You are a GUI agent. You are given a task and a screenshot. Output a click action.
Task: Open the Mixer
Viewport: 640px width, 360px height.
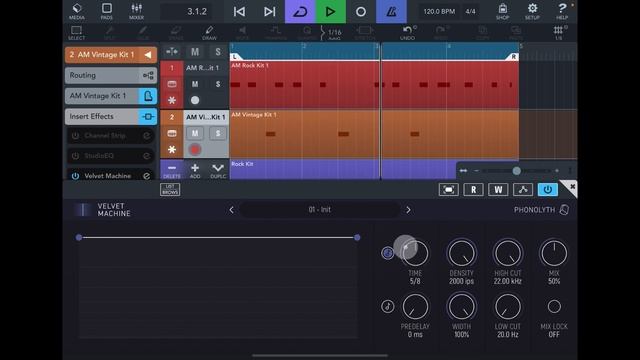tap(136, 11)
